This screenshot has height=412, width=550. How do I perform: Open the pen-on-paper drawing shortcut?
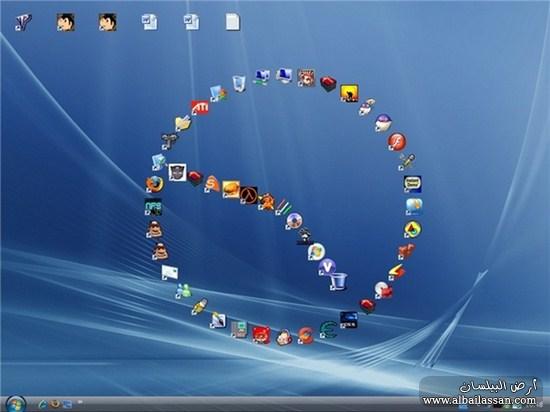tap(218, 320)
